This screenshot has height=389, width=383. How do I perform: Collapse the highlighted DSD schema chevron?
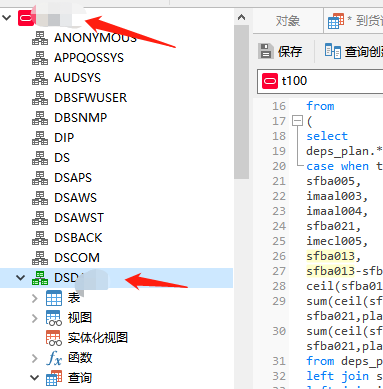point(21,277)
